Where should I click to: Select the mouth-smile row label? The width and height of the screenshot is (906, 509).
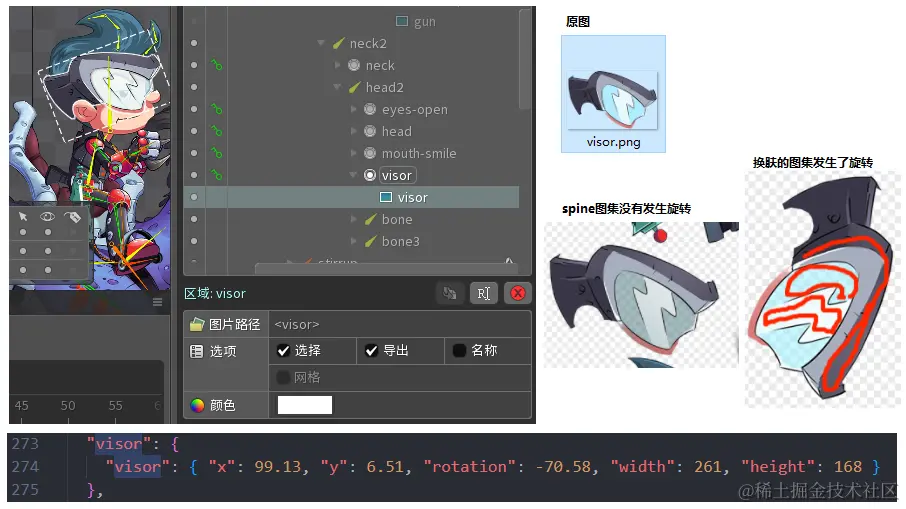pyautogui.click(x=419, y=154)
